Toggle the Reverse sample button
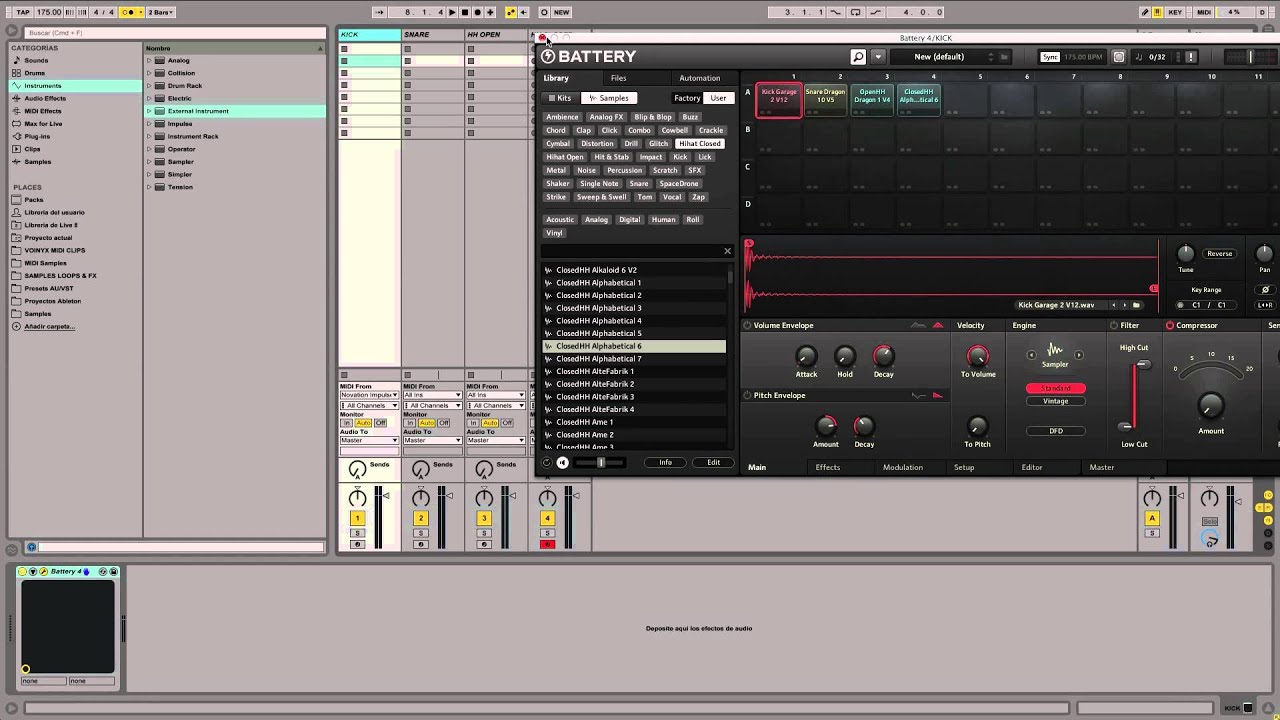The image size is (1280, 720). (x=1219, y=254)
